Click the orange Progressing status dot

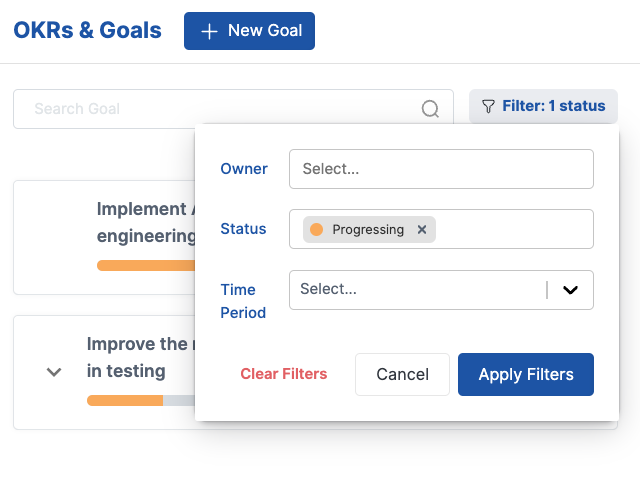316,229
